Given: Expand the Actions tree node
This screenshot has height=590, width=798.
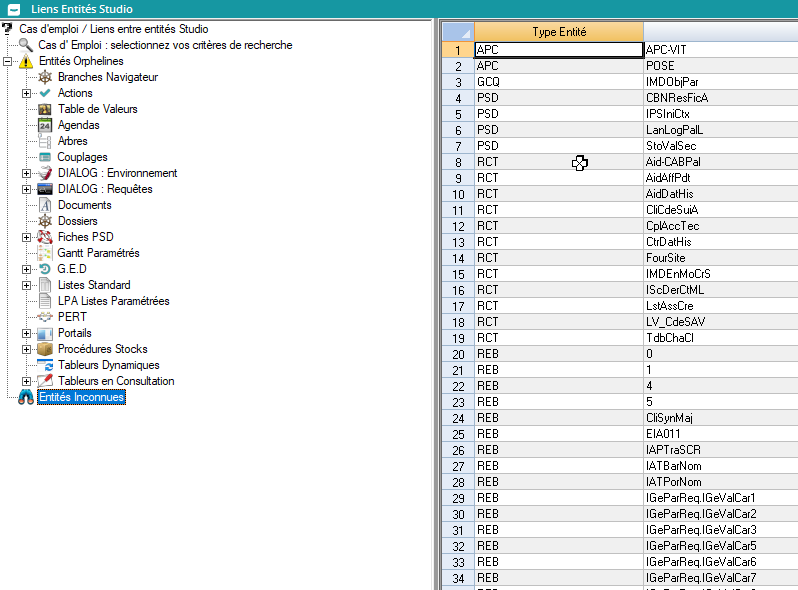Looking at the screenshot, I should (27, 93).
